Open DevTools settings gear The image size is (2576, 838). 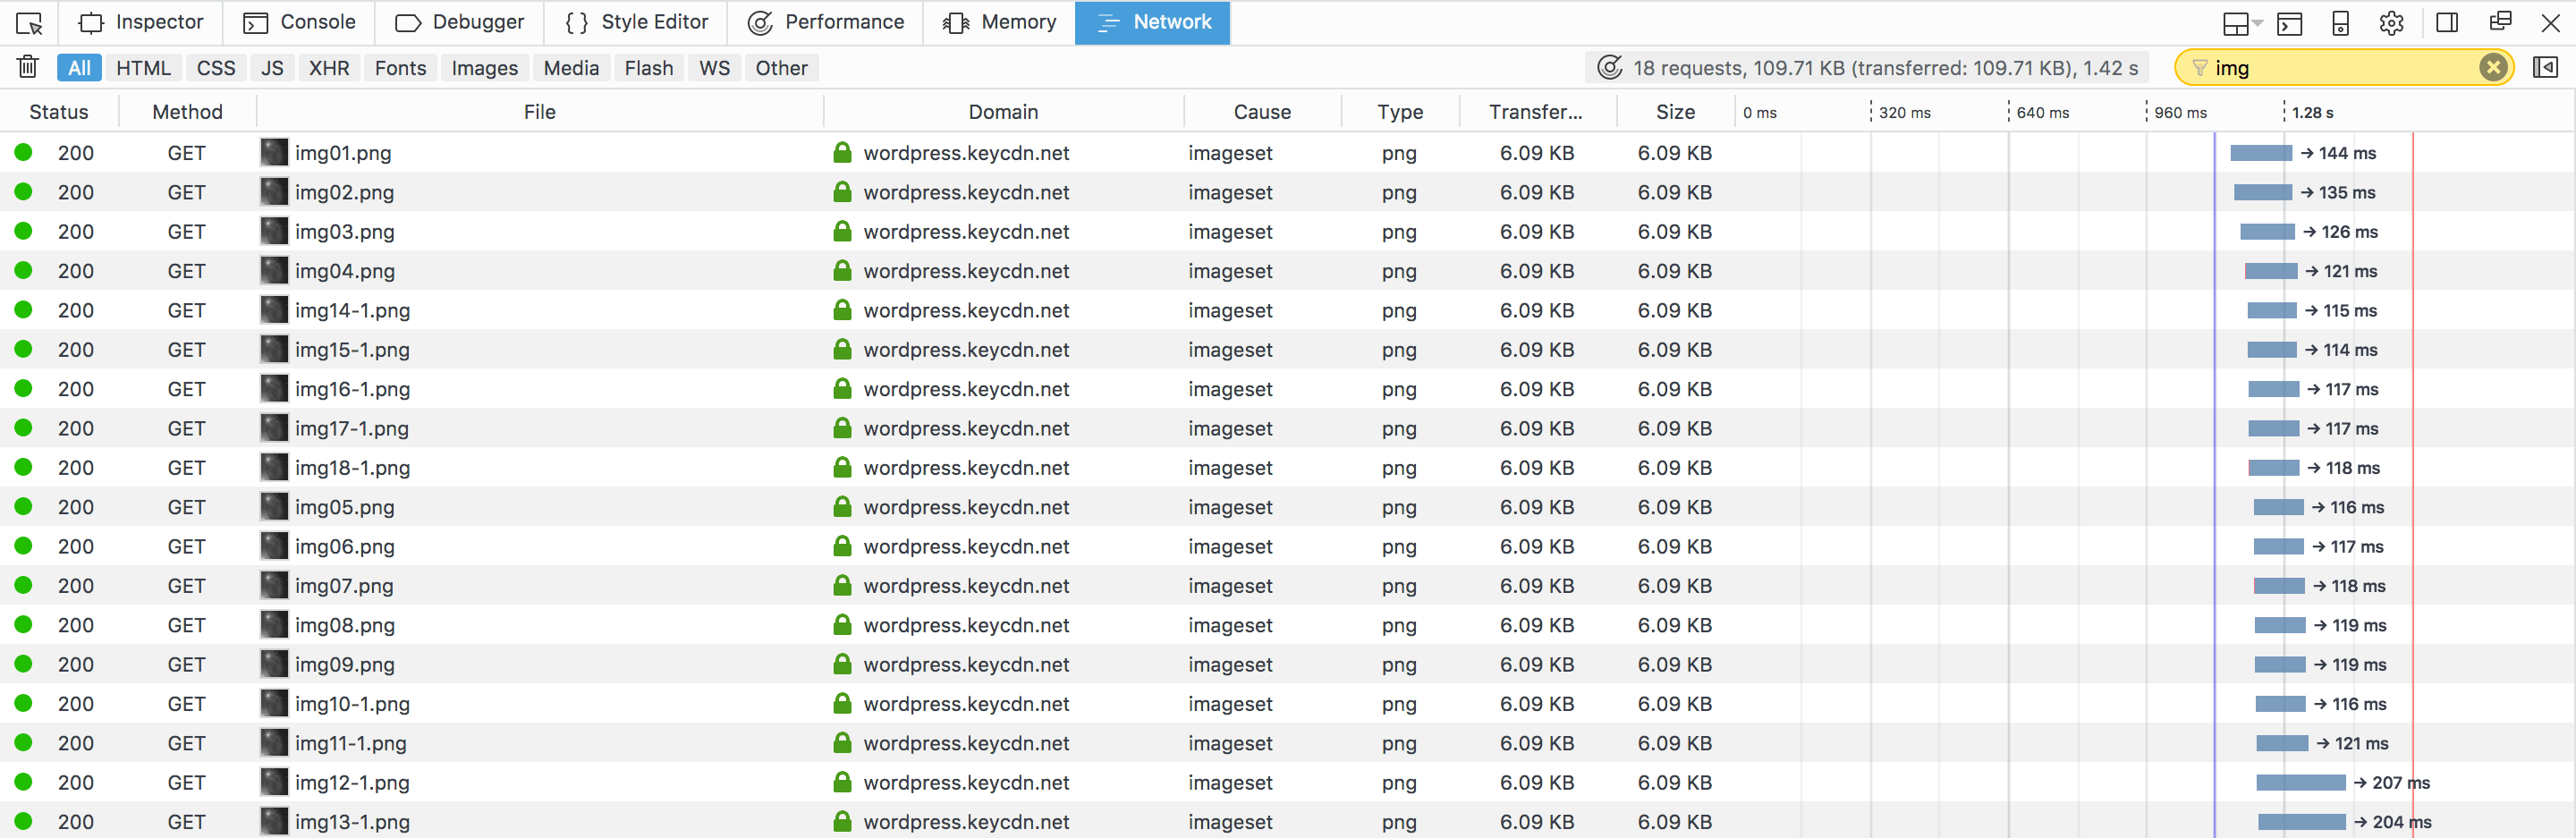coord(2391,23)
